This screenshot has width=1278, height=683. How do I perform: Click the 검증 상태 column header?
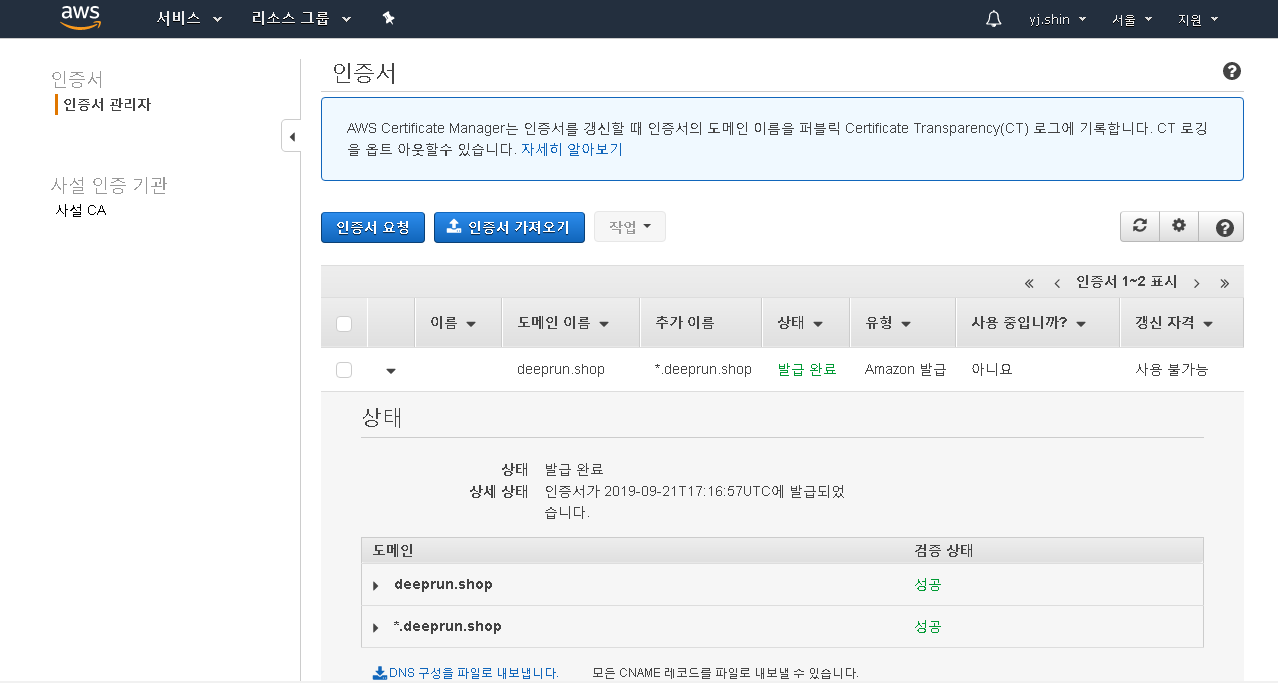(944, 551)
